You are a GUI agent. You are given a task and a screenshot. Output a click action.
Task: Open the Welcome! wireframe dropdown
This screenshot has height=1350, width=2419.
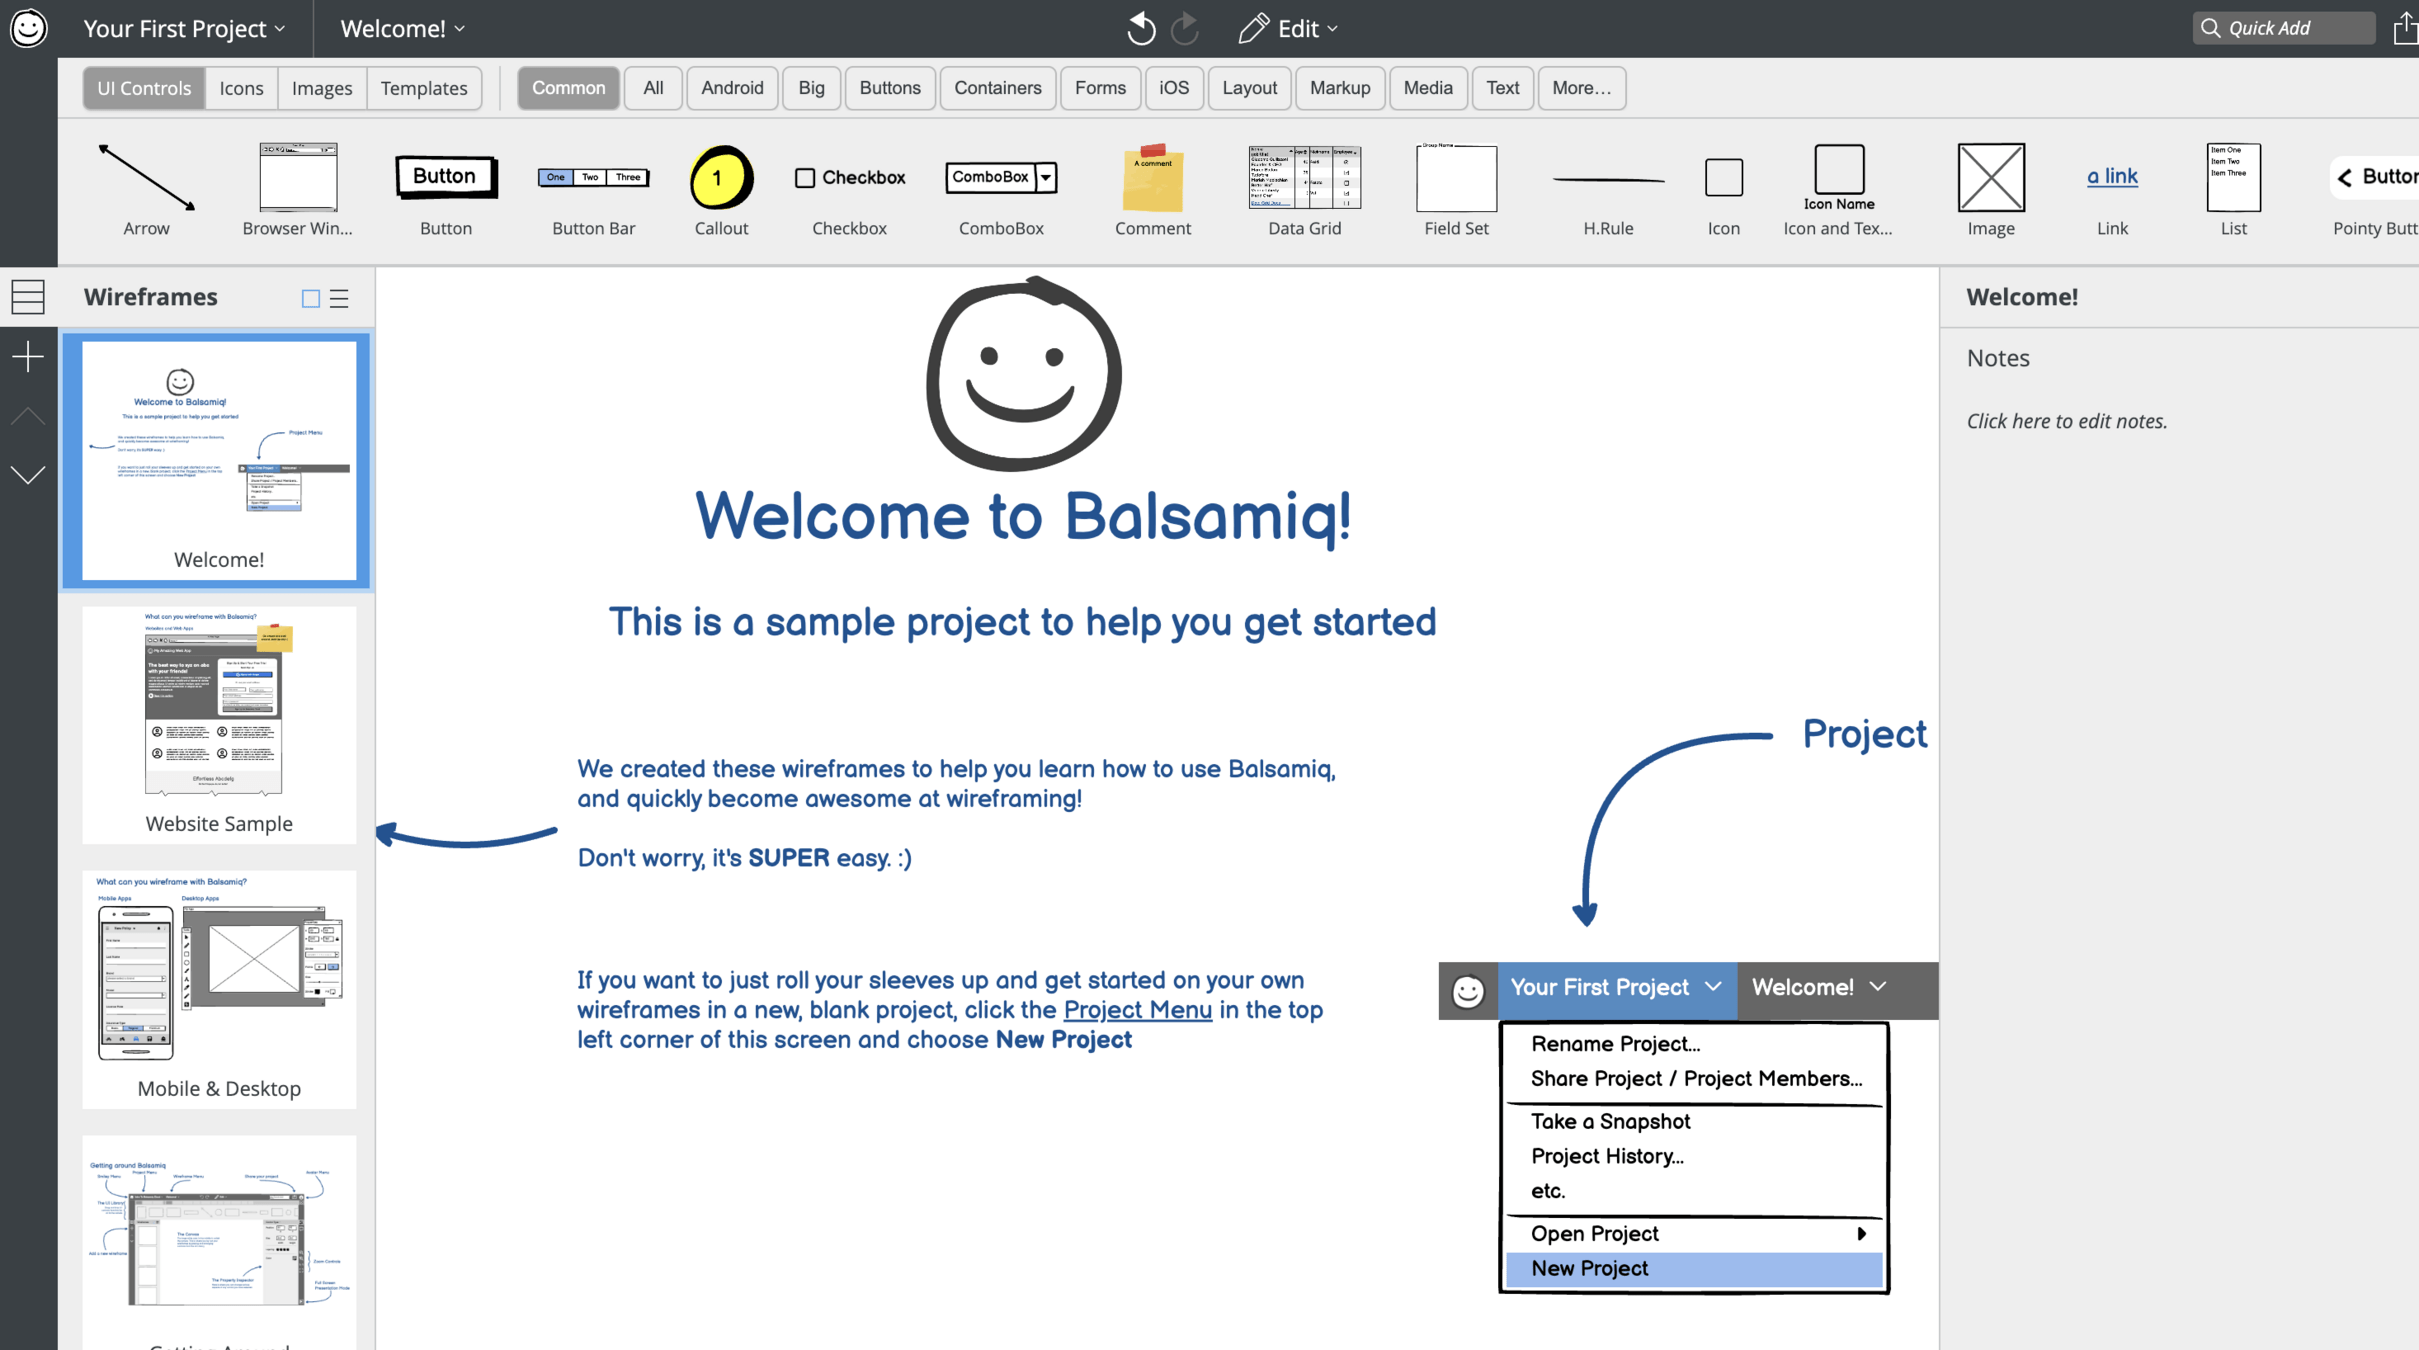[x=403, y=28]
